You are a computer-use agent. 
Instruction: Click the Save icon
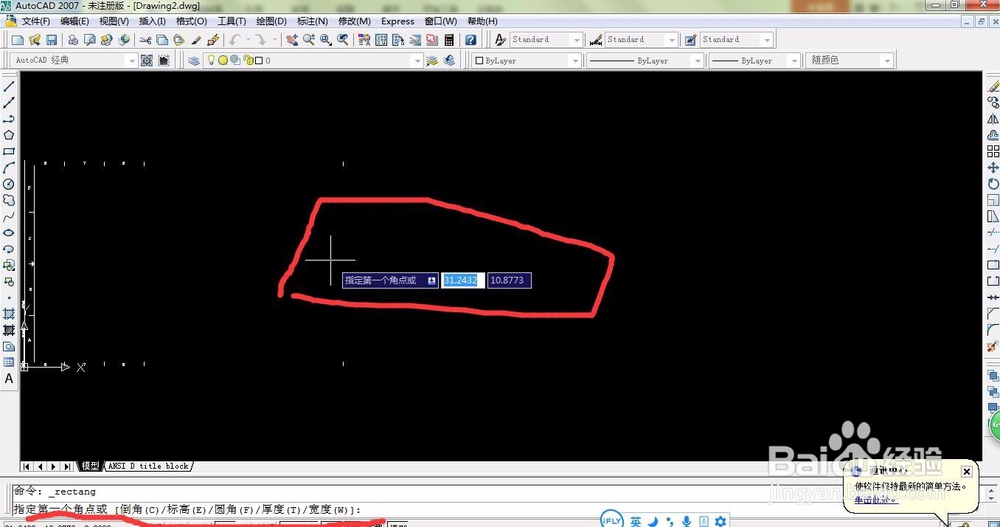[52, 40]
